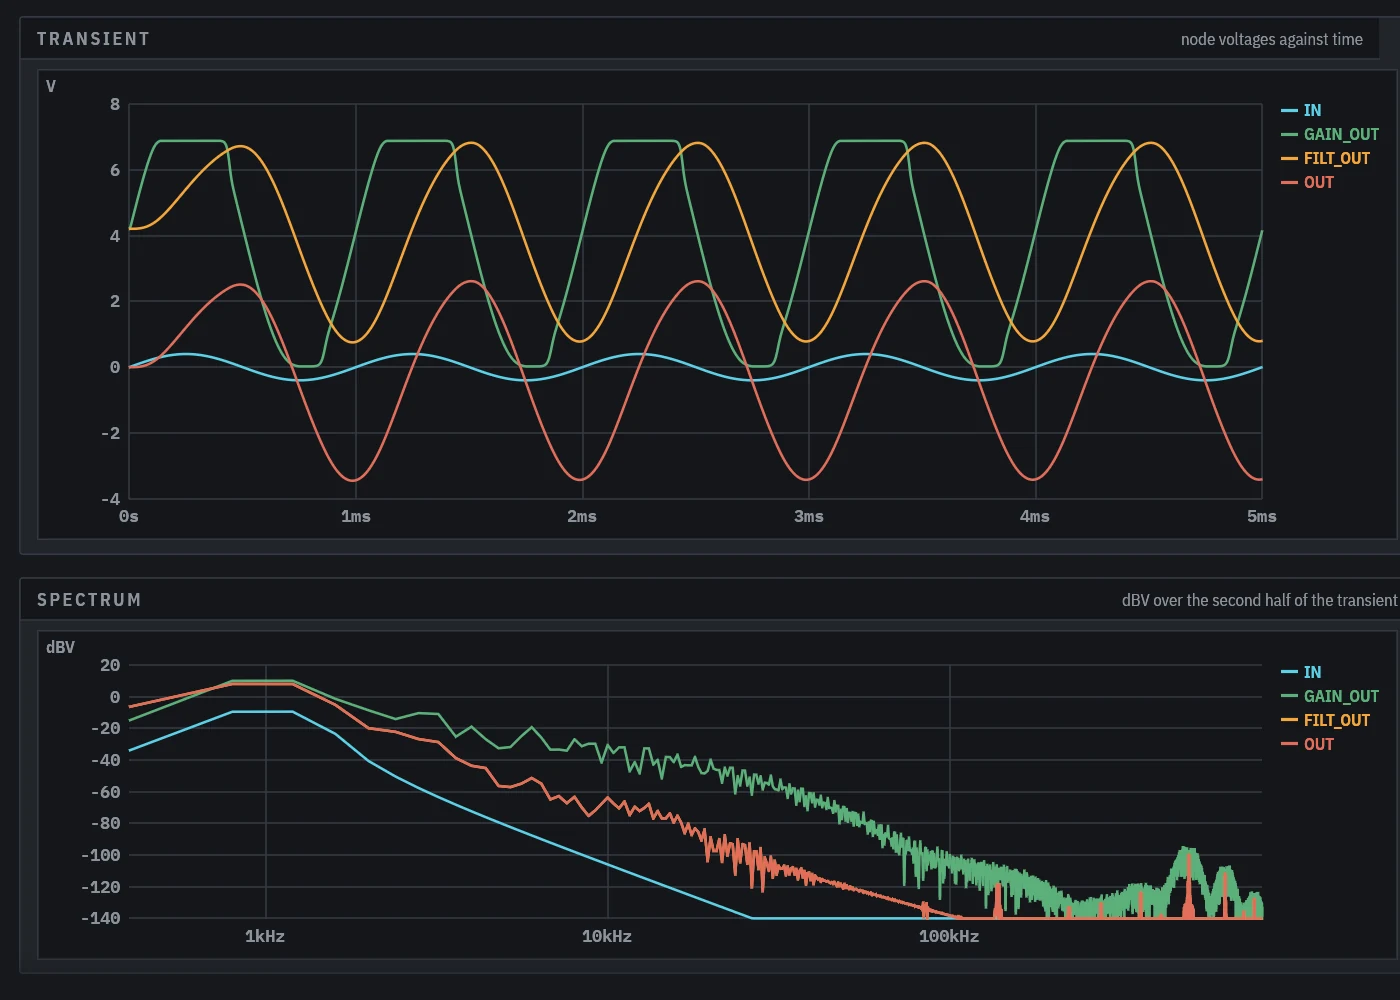Toggle IN trace in Transient legend

(x=1301, y=110)
